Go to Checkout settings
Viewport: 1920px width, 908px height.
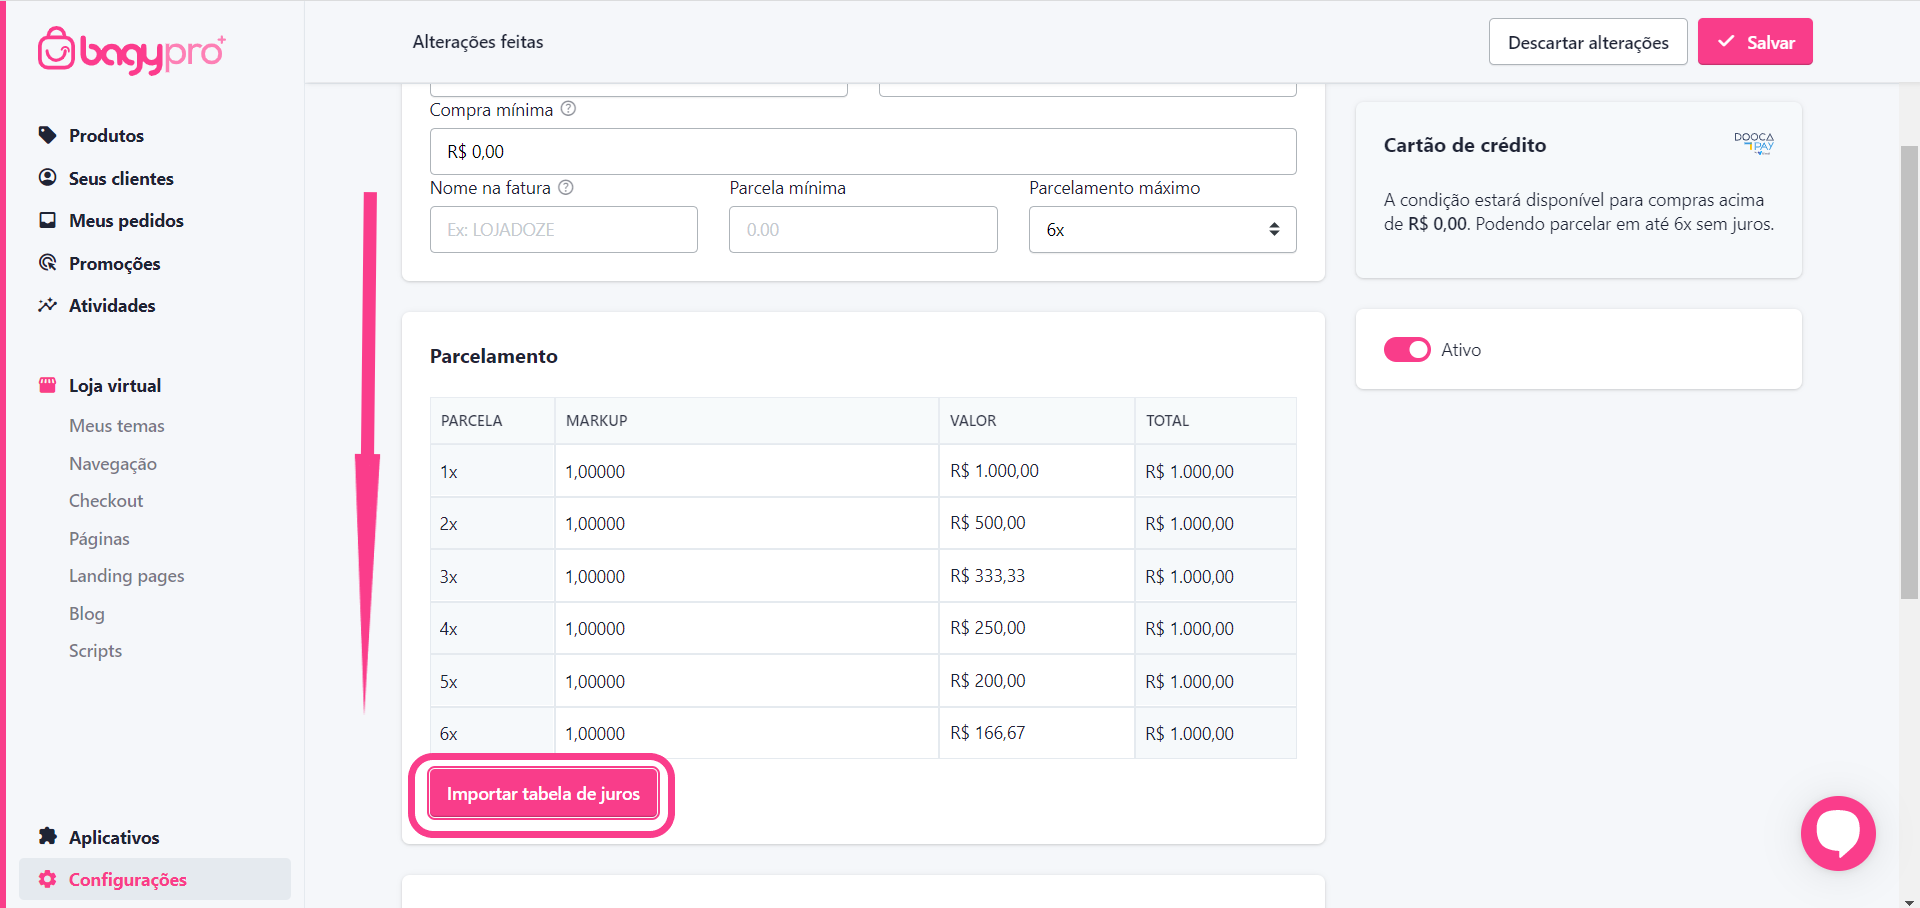click(x=106, y=501)
